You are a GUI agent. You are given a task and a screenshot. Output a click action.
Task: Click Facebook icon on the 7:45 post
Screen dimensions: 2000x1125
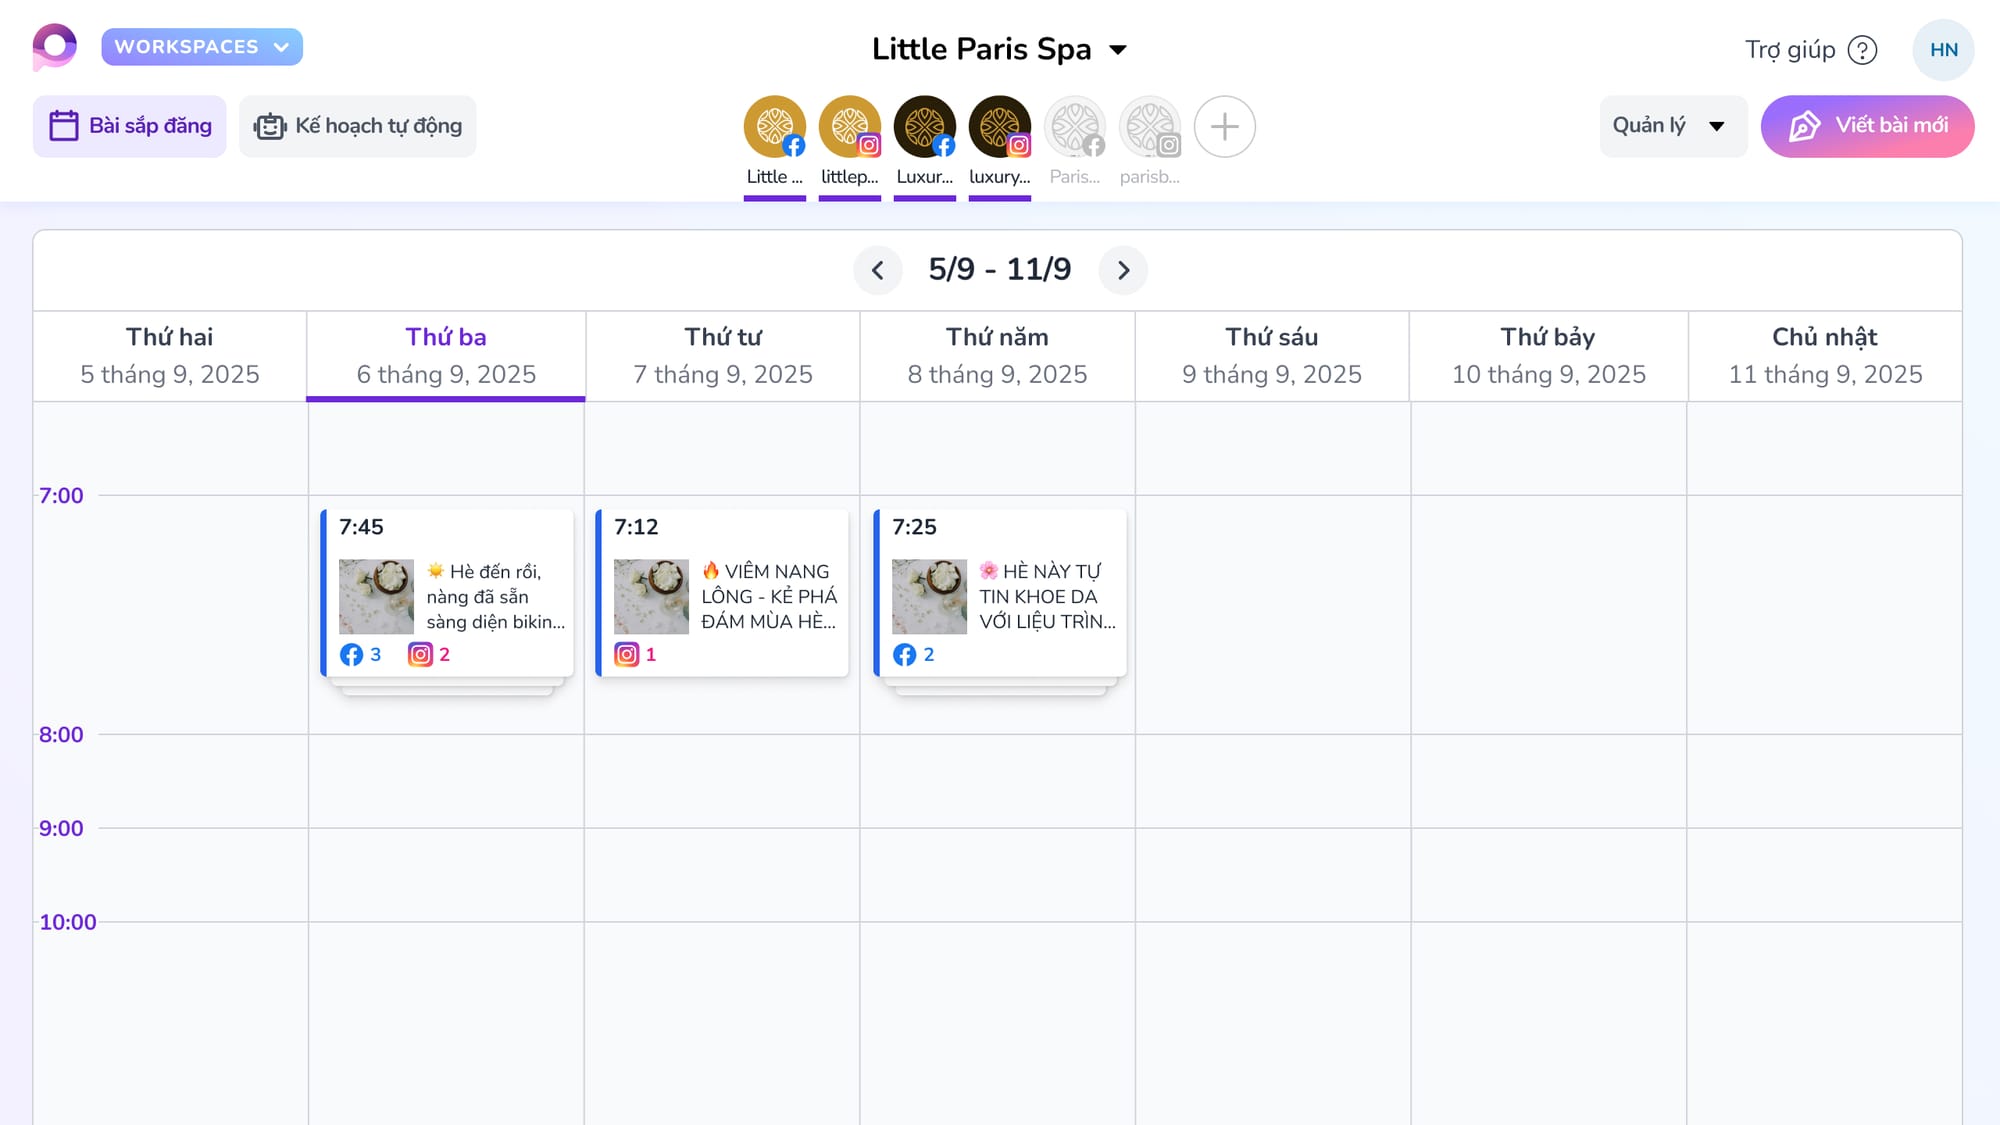351,655
